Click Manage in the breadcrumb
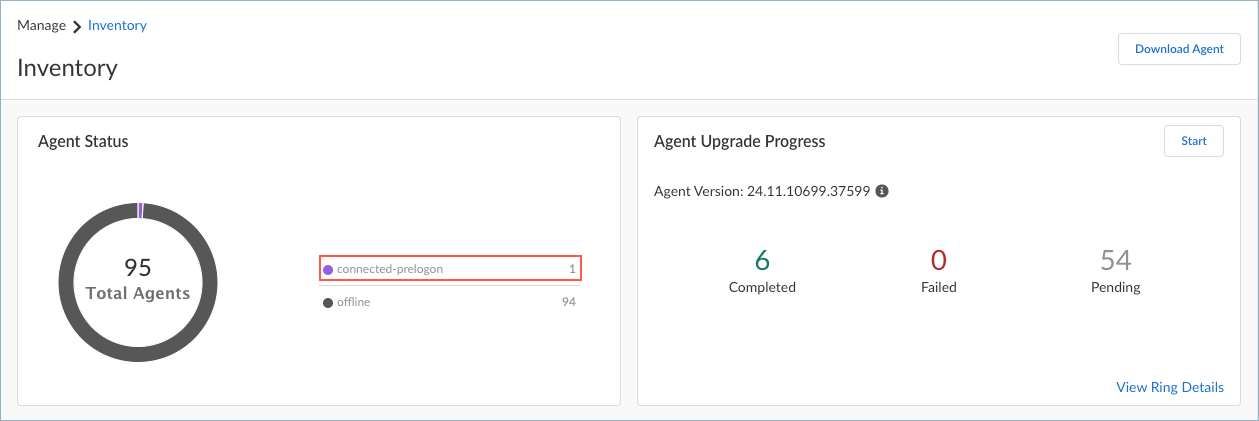 (x=41, y=25)
